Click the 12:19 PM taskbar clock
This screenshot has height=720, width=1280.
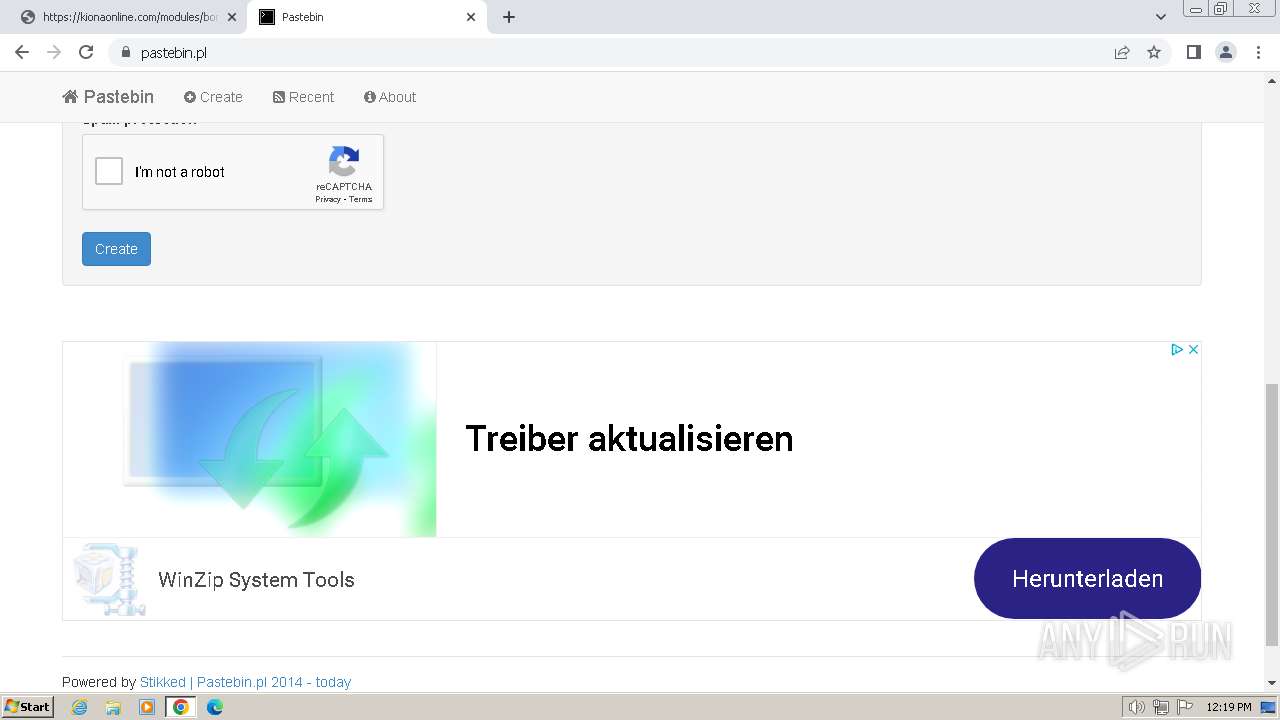[1229, 707]
